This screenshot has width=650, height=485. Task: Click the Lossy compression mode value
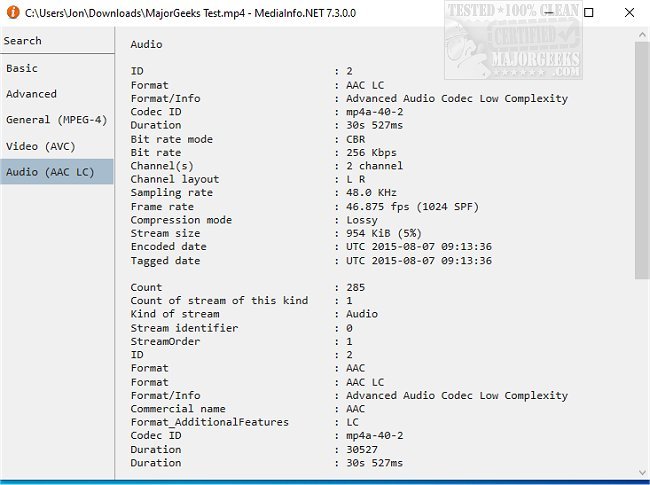coord(362,220)
